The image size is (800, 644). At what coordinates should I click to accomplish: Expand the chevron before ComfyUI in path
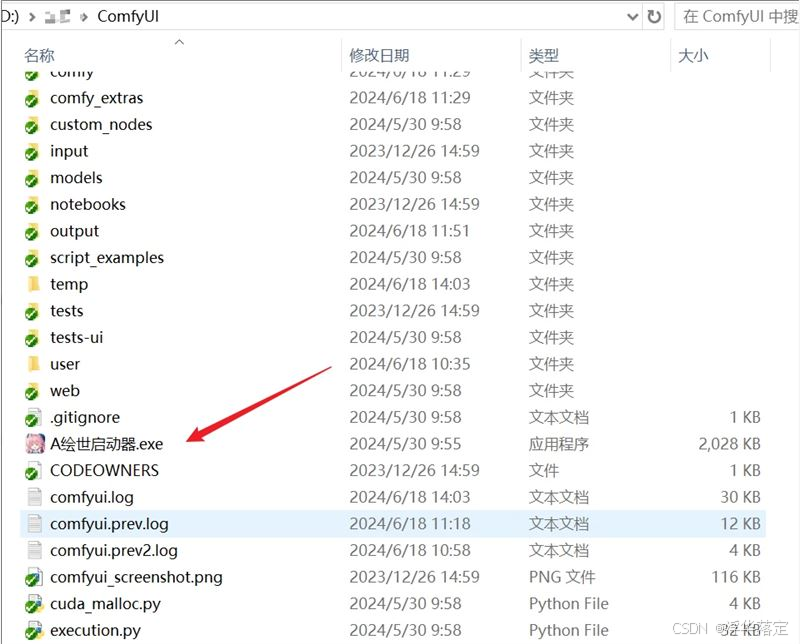pyautogui.click(x=84, y=17)
